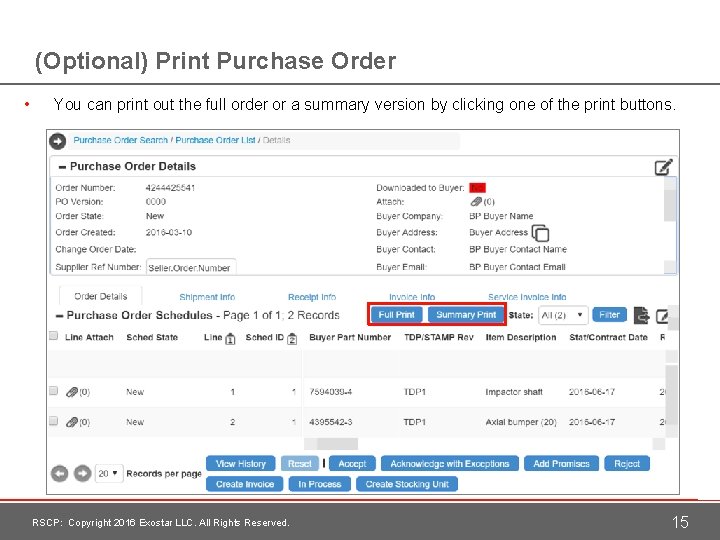Open the edit icon in Purchase Order Details
Viewport: 720px width, 540px height.
pos(664,167)
